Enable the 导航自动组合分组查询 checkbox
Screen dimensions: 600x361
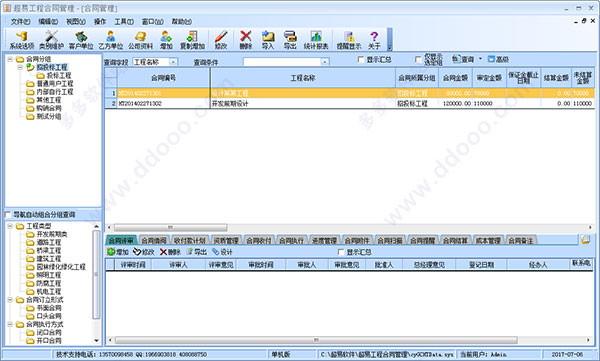tap(8, 215)
